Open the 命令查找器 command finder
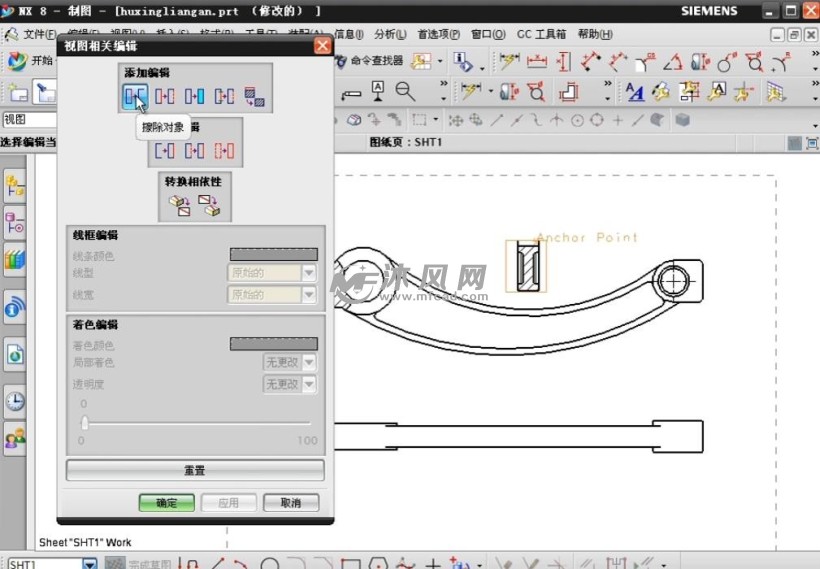Screen dimensions: 820x569 pos(370,61)
